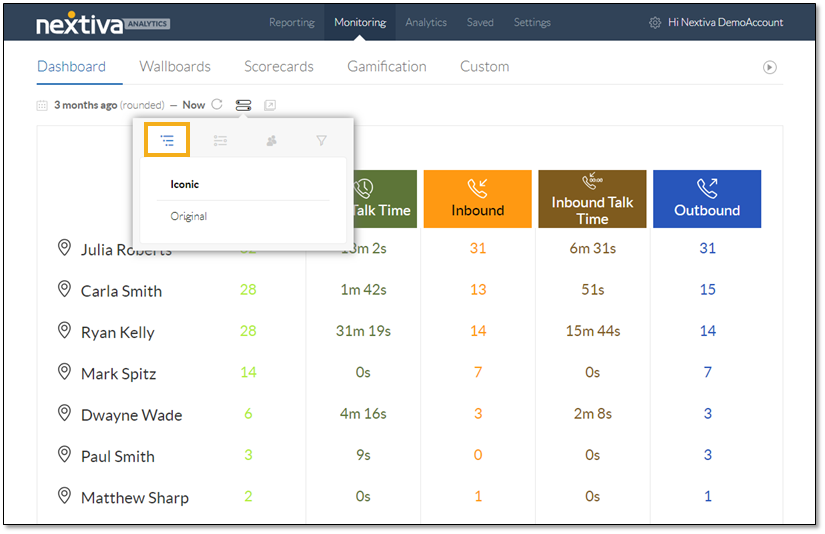825x534 pixels.
Task: Select the green Talk Time header
Action: 385,199
